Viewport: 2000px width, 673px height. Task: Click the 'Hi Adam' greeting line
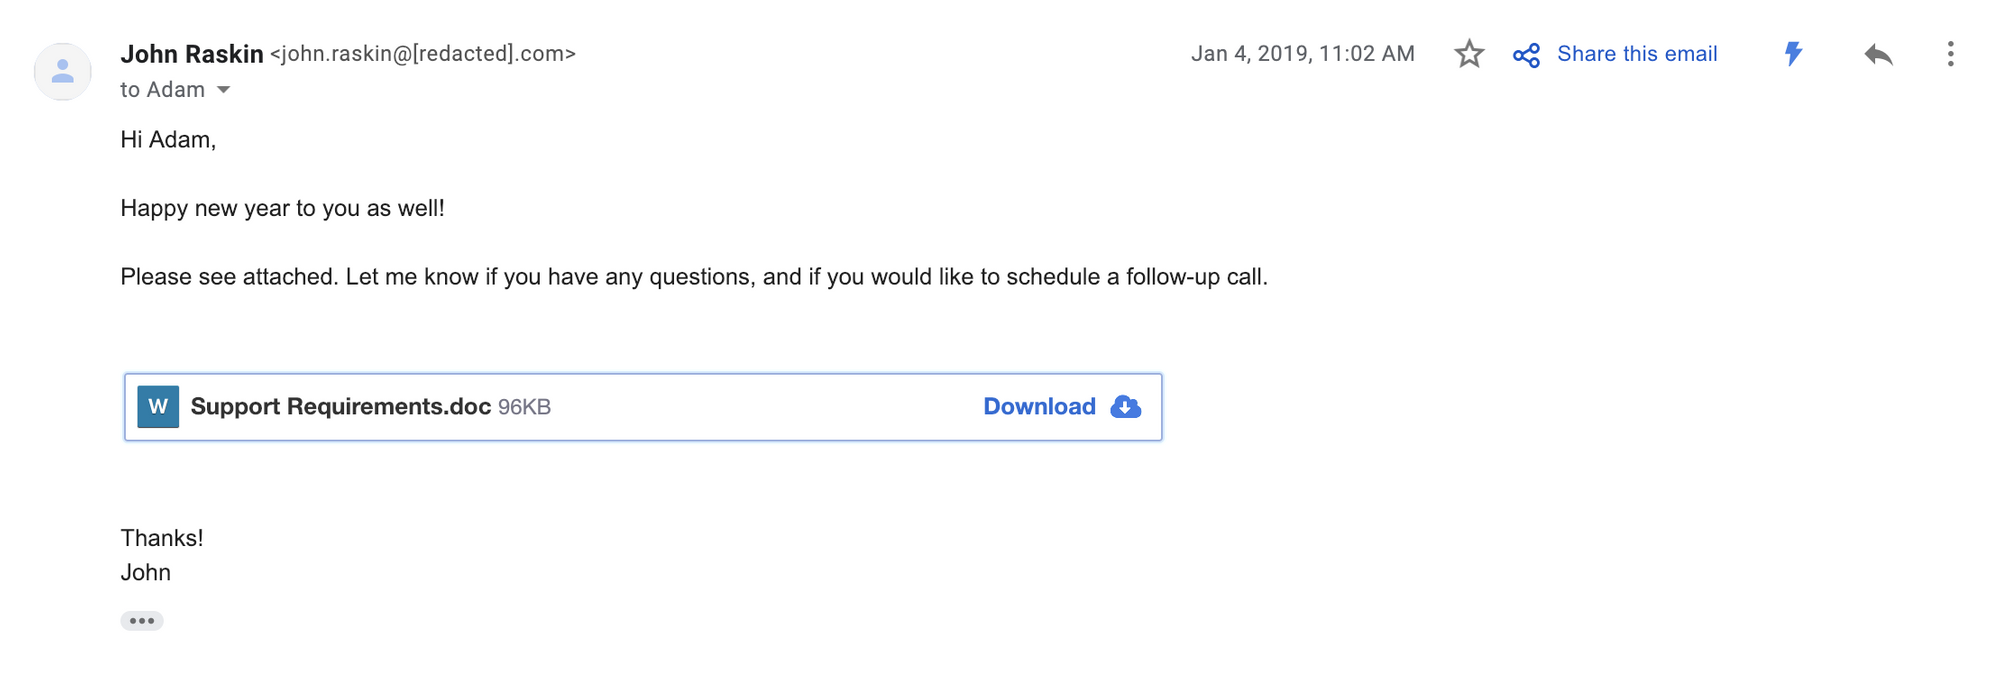[x=168, y=140]
